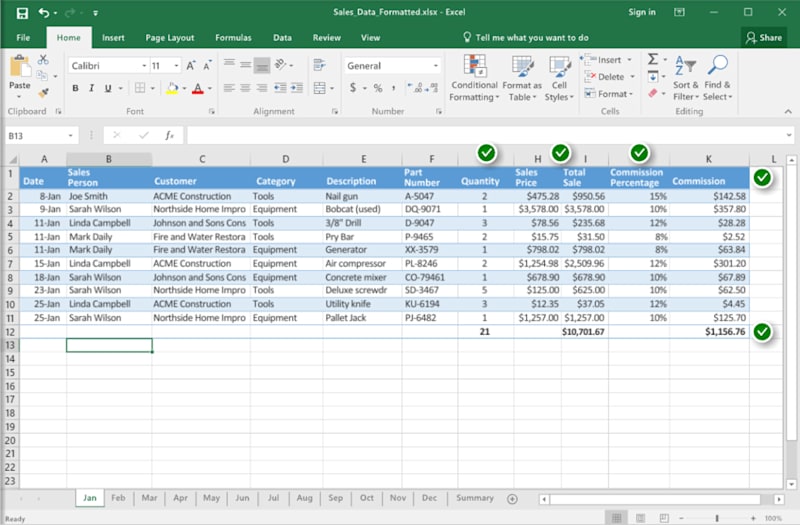This screenshot has width=800, height=525.
Task: Open the Calibri font name dropdown
Action: pyautogui.click(x=144, y=66)
